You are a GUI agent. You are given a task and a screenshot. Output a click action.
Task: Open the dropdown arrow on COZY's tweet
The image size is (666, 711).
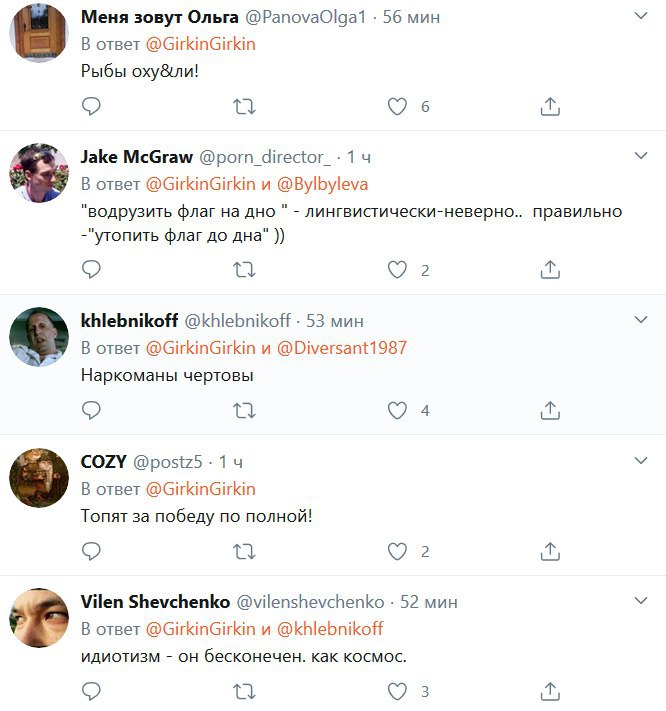[642, 460]
